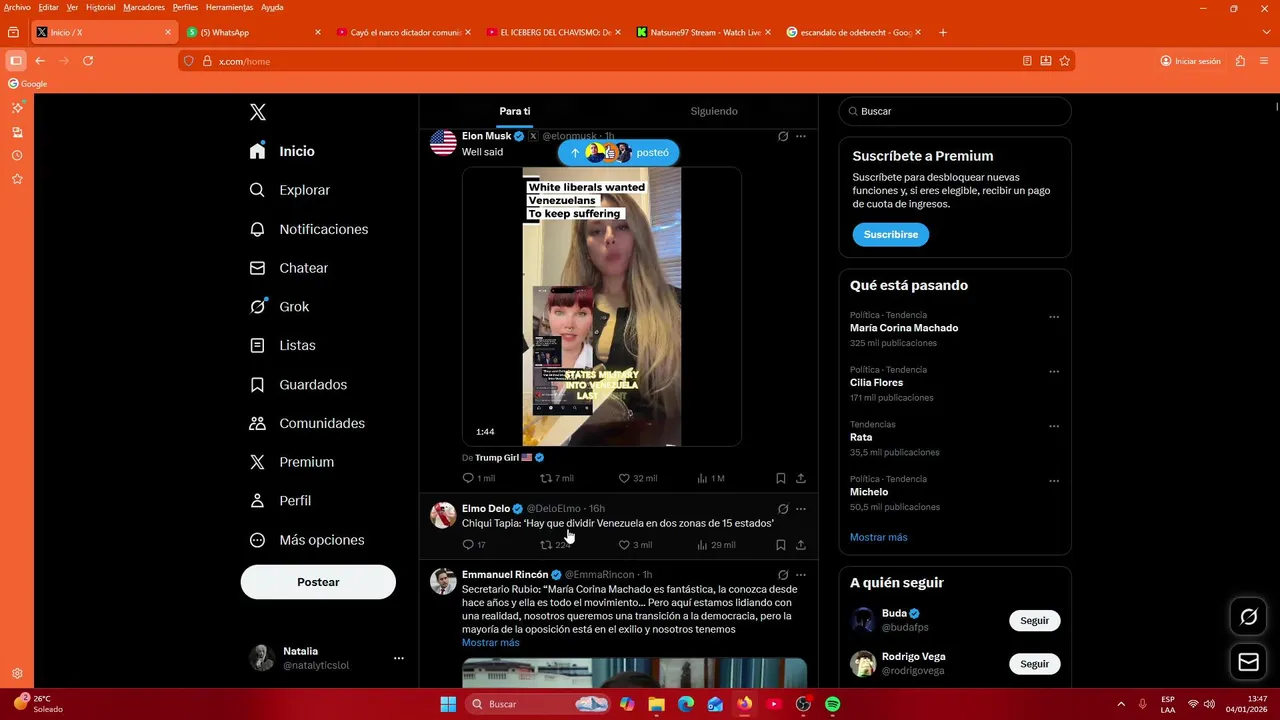
Task: Open floating messages envelope button
Action: coord(1248,661)
